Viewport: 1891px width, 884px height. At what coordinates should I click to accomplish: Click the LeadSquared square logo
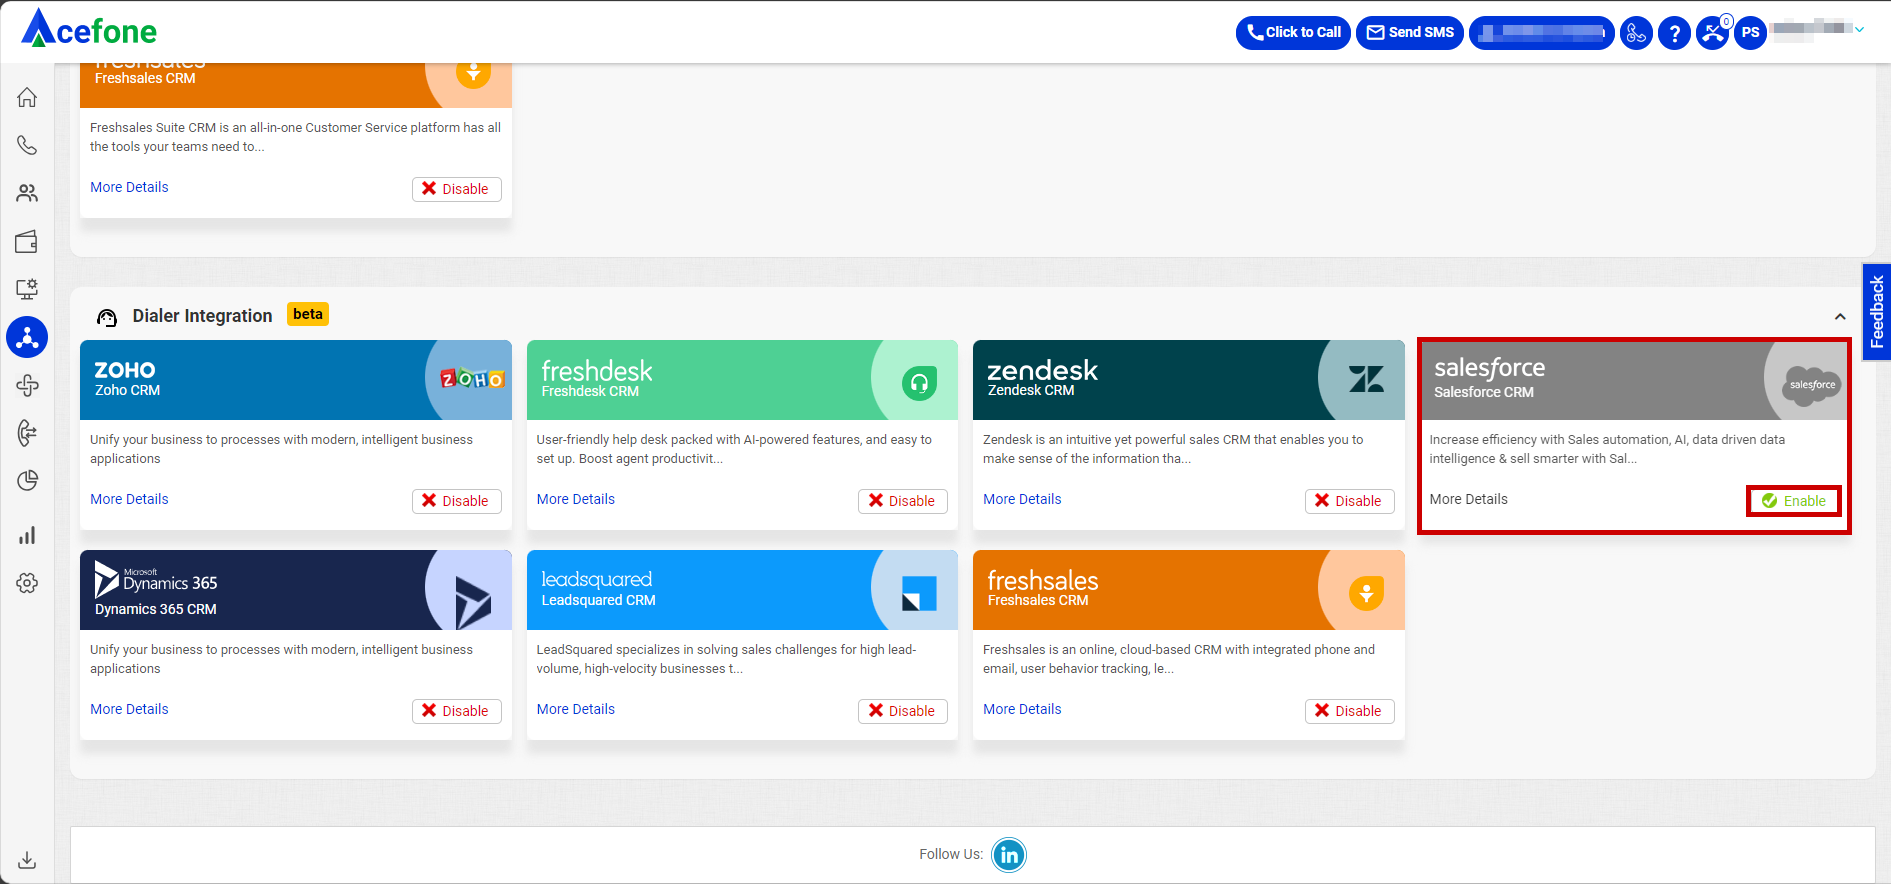(919, 593)
